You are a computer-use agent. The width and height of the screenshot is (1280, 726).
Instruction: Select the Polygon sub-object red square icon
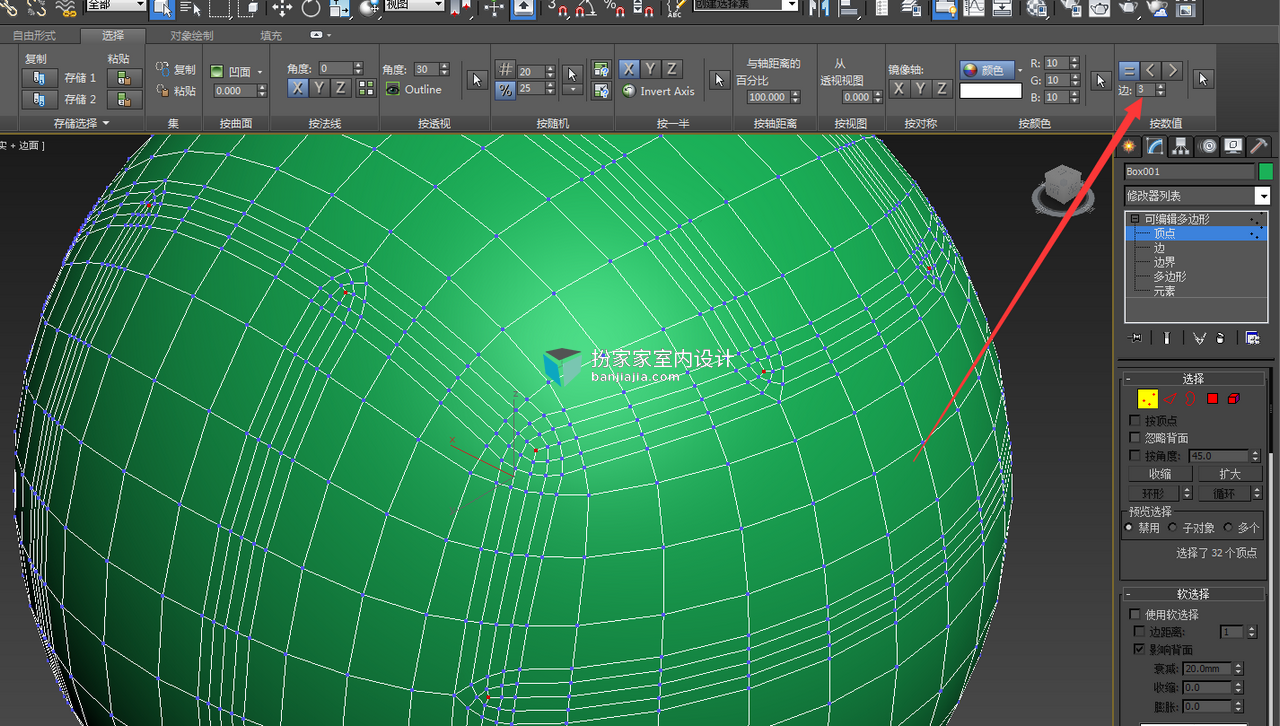pyautogui.click(x=1212, y=399)
